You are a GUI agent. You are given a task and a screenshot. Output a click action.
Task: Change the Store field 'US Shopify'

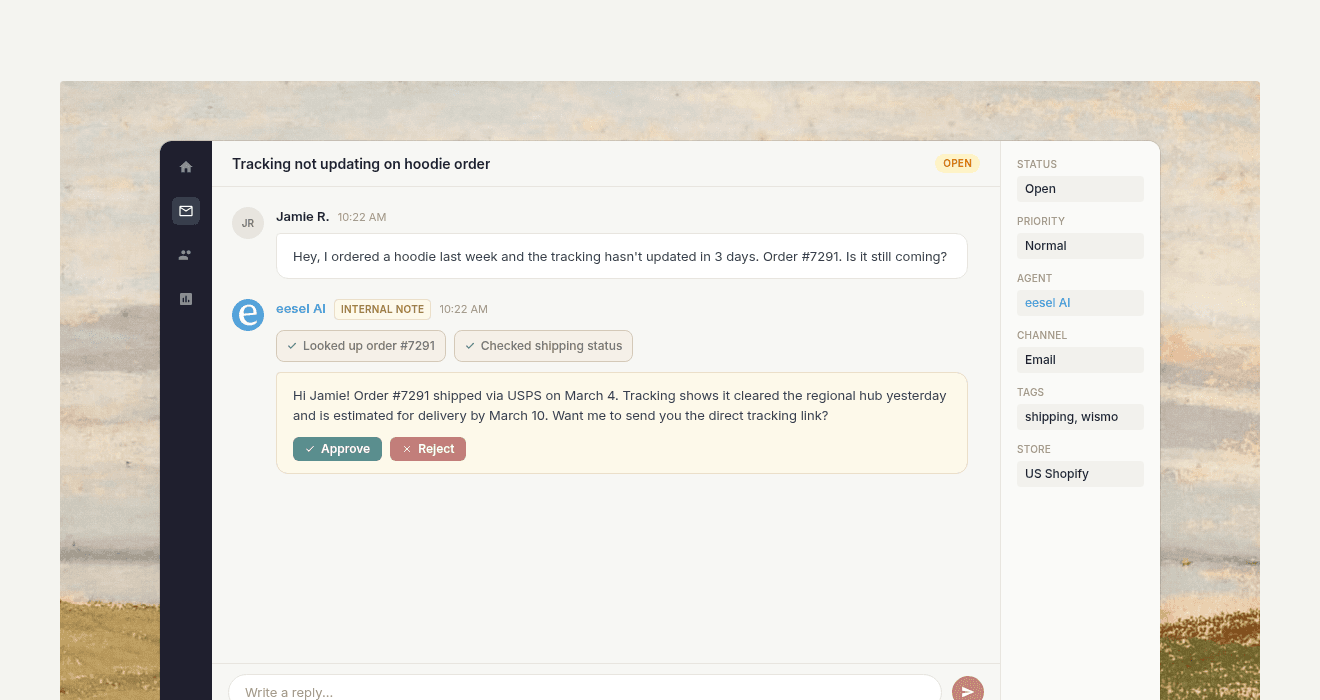pos(1080,474)
